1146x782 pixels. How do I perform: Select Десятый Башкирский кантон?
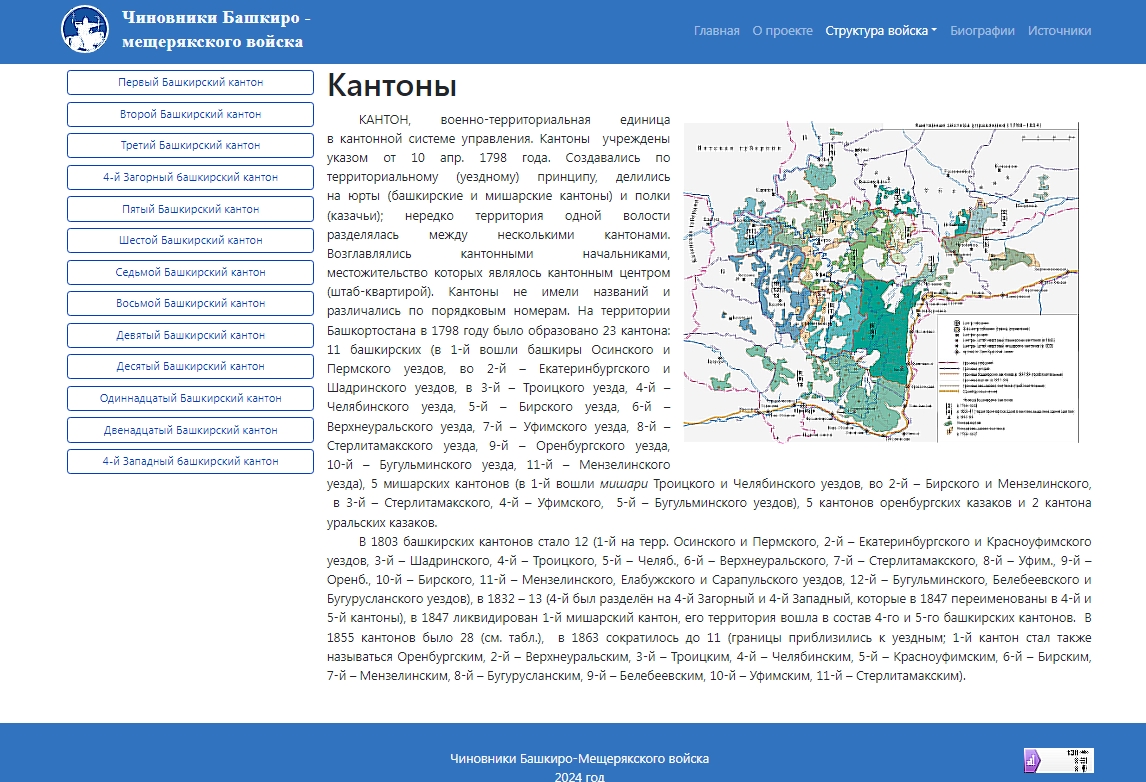pos(190,366)
